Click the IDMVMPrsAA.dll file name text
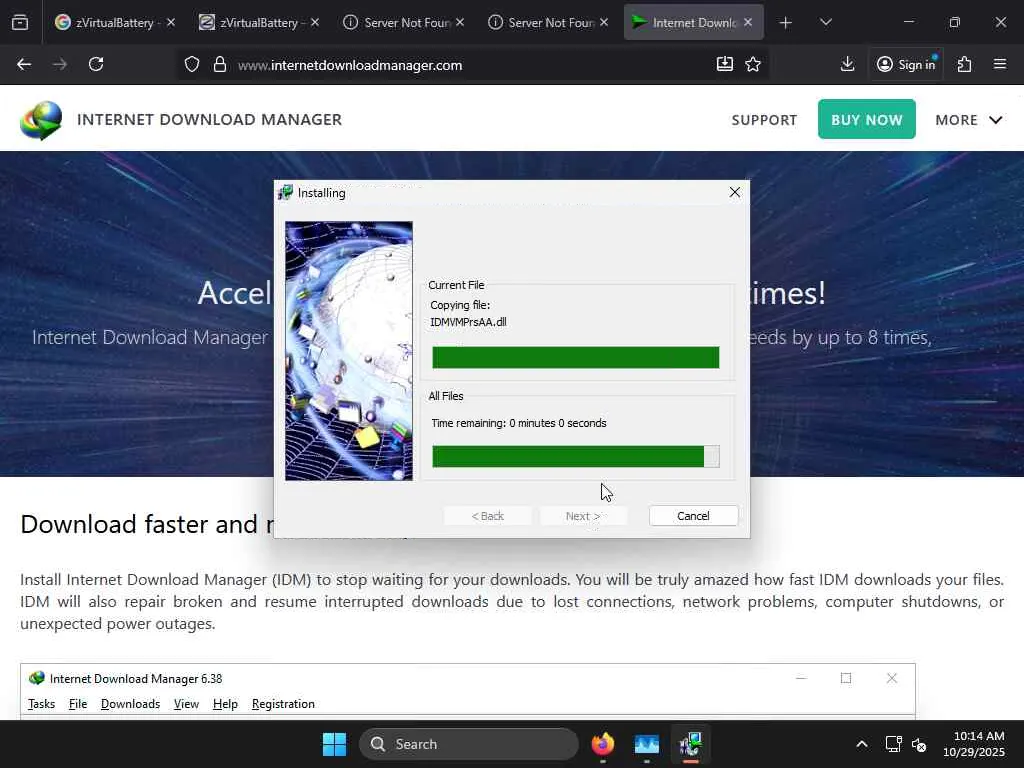The image size is (1024, 768). [468, 322]
